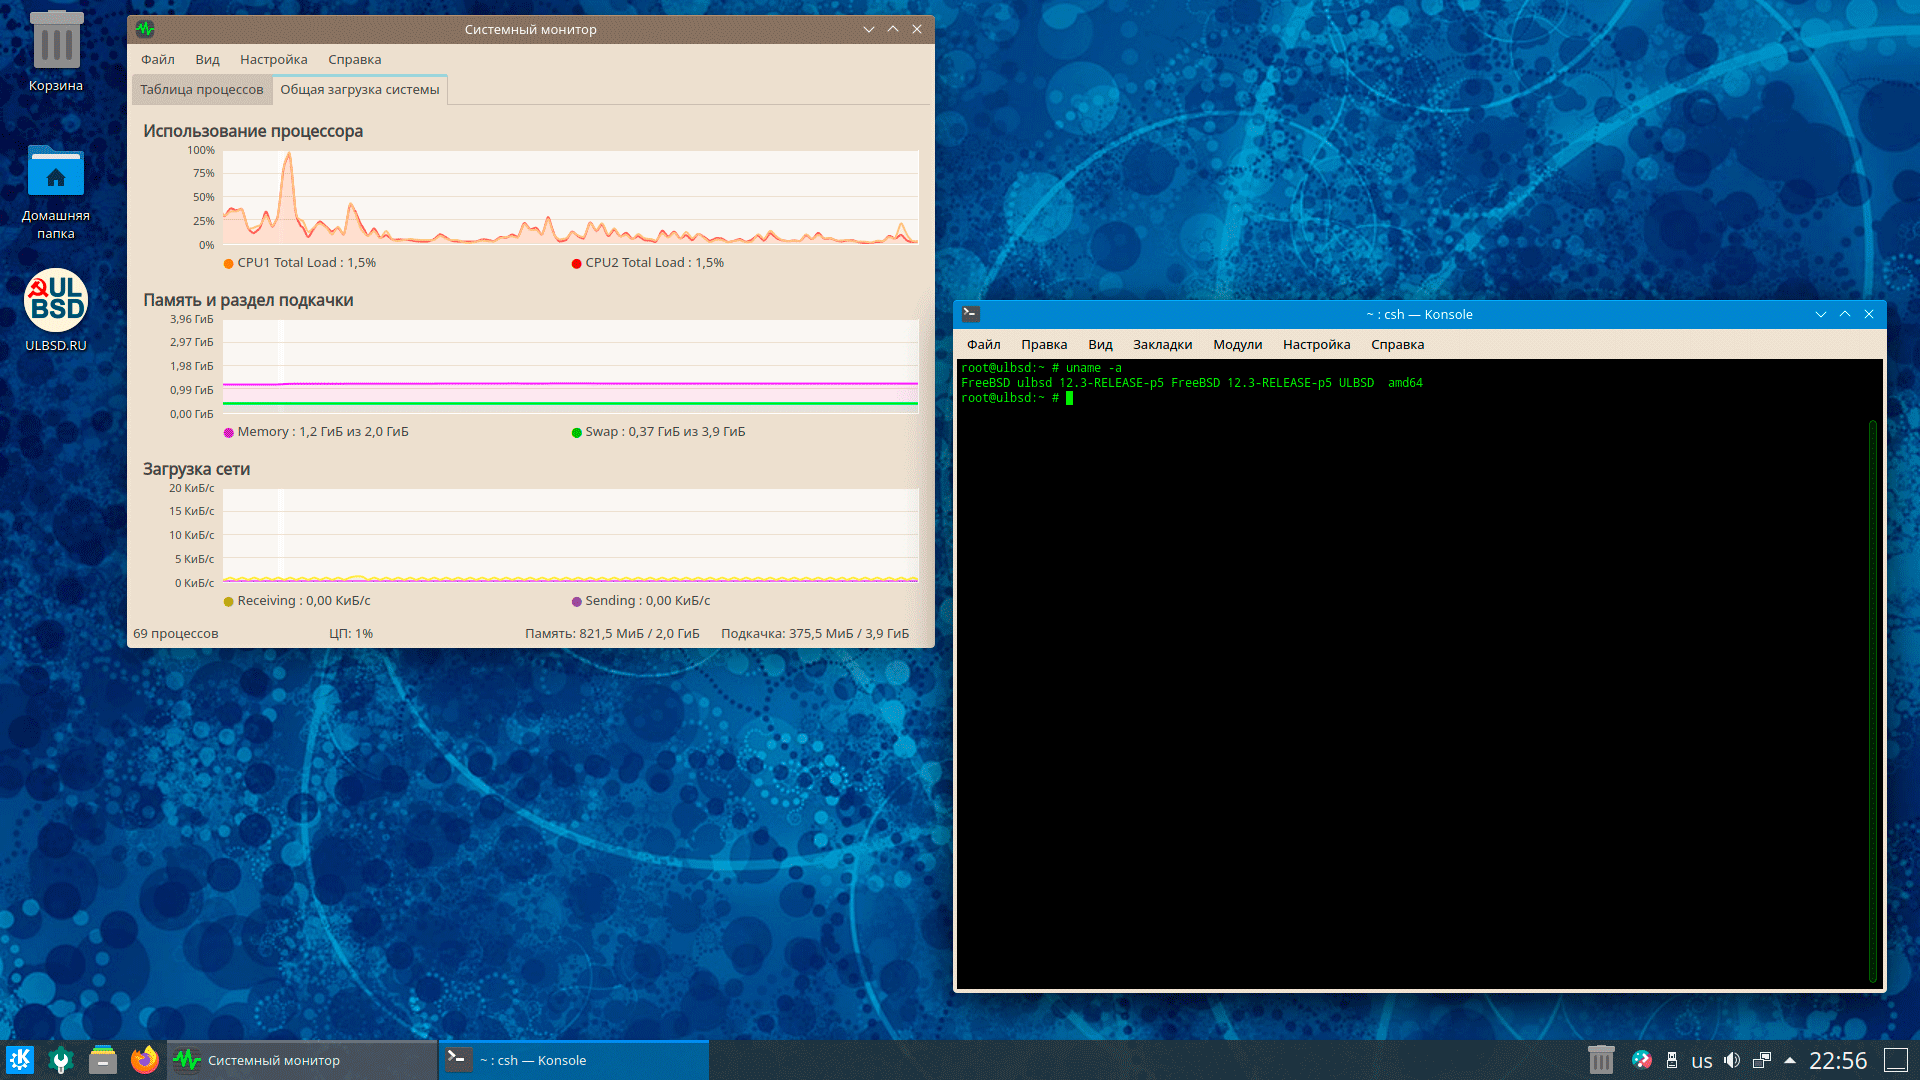Toggle show desktop button in panel
The width and height of the screenshot is (1920, 1080).
coord(1896,1060)
